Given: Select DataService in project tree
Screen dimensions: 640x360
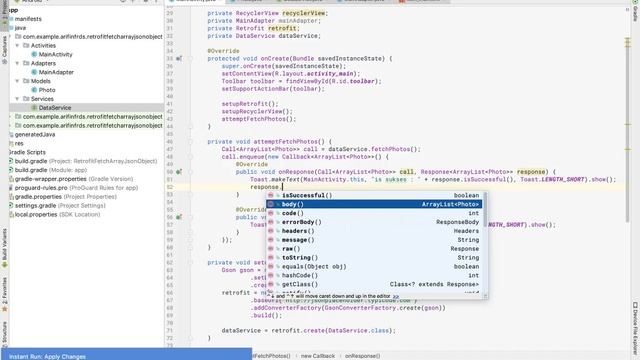Looking at the screenshot, I should pyautogui.click(x=55, y=108).
